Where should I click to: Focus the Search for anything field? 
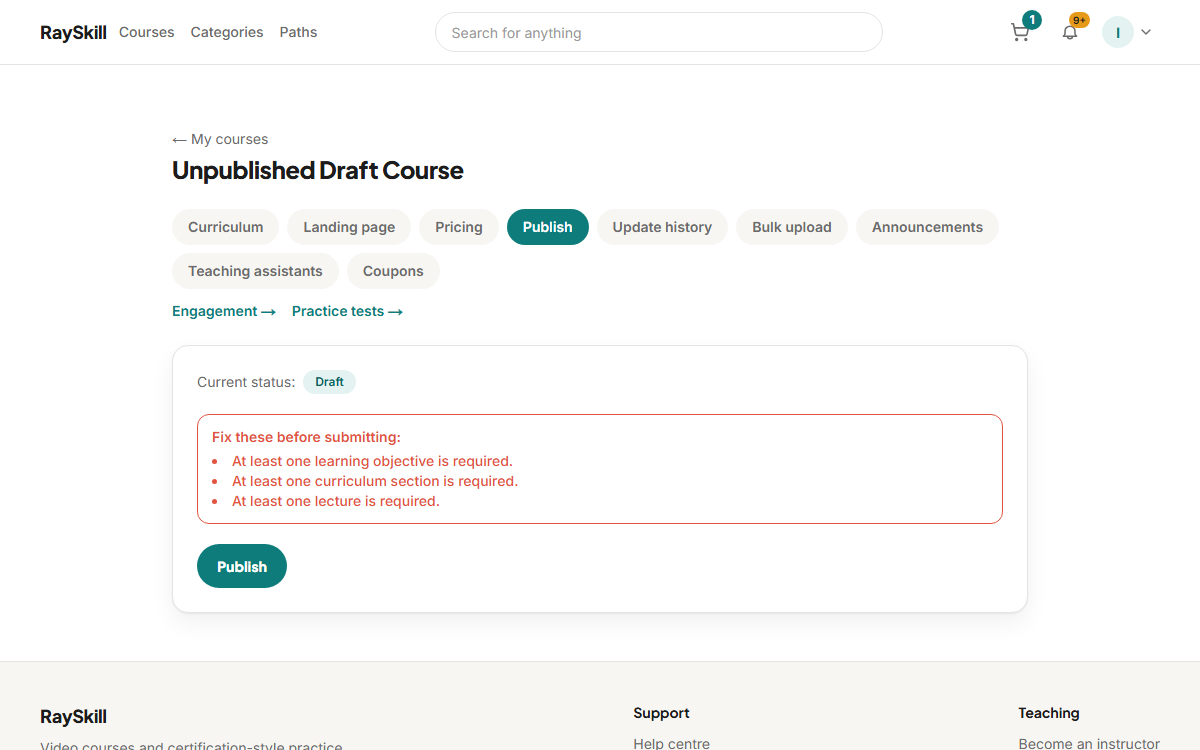[x=659, y=32]
